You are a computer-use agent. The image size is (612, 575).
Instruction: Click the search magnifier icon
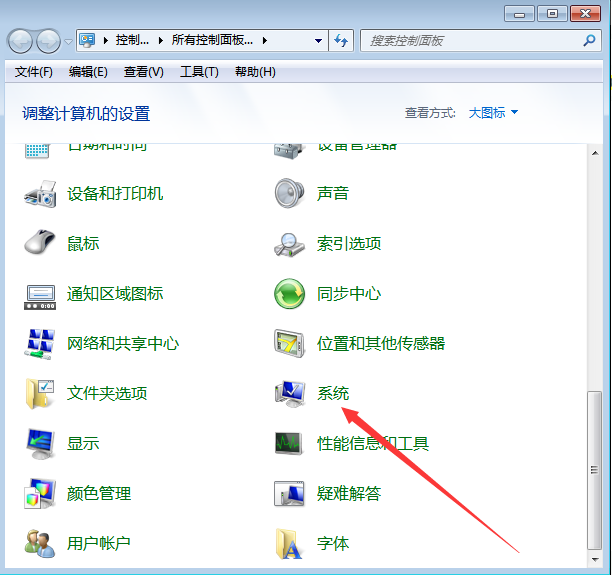pos(589,40)
